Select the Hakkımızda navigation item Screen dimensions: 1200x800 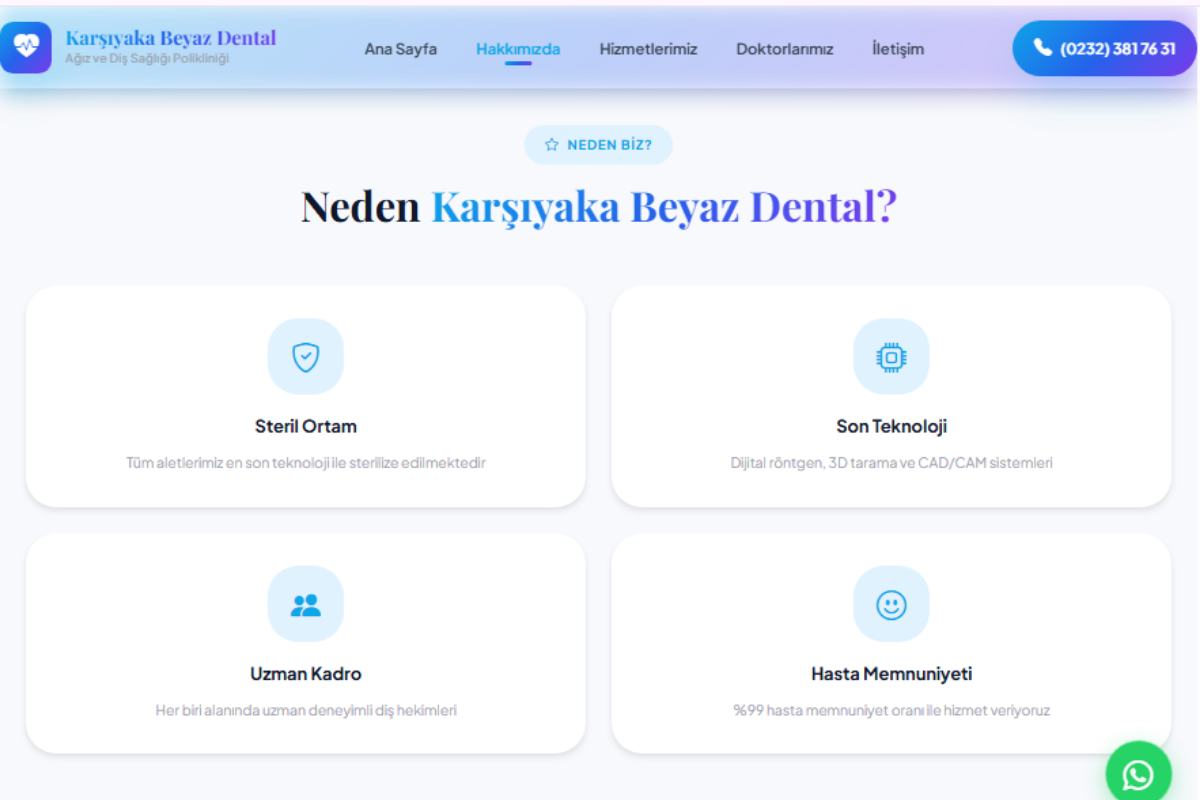(518, 48)
